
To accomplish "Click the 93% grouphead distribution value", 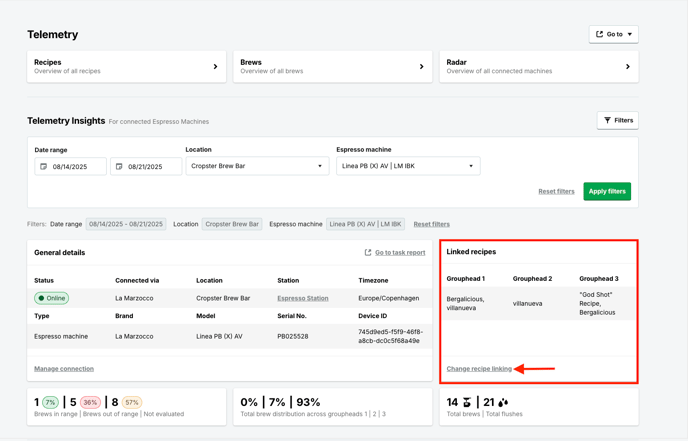I will [308, 402].
